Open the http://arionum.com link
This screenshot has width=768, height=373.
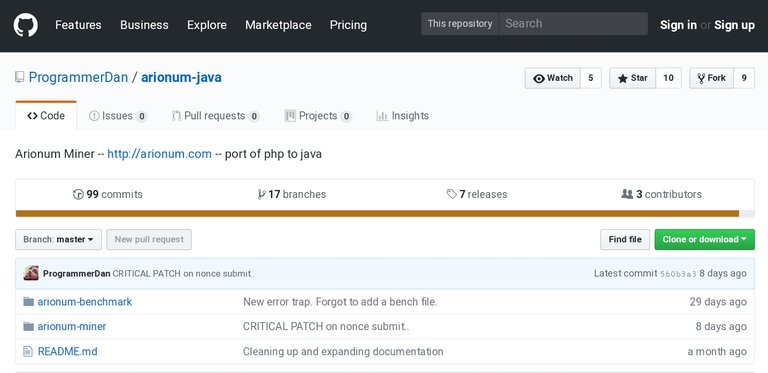pyautogui.click(x=159, y=154)
